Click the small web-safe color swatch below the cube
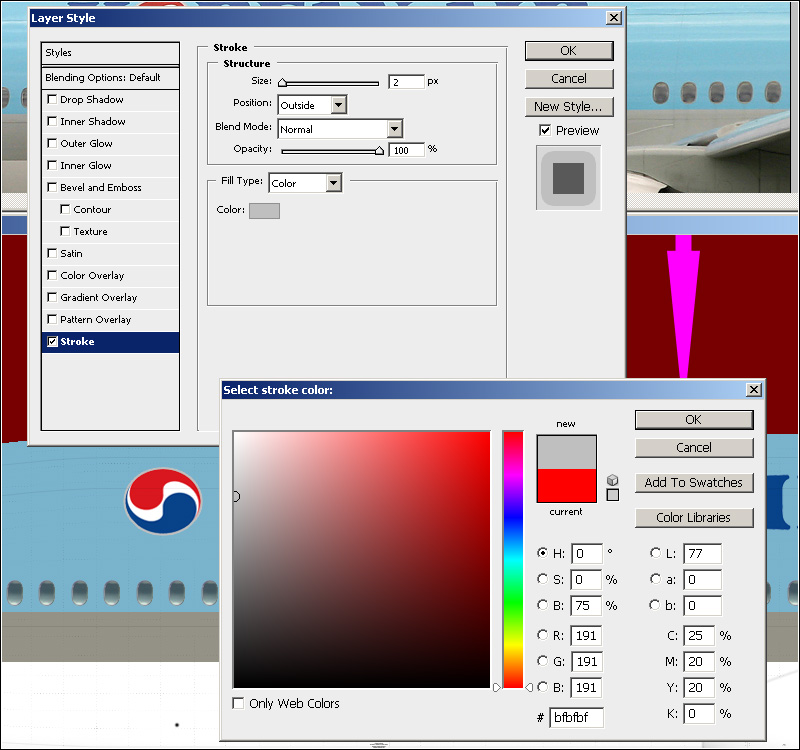Screen dimensions: 800x750 pyautogui.click(x=613, y=494)
